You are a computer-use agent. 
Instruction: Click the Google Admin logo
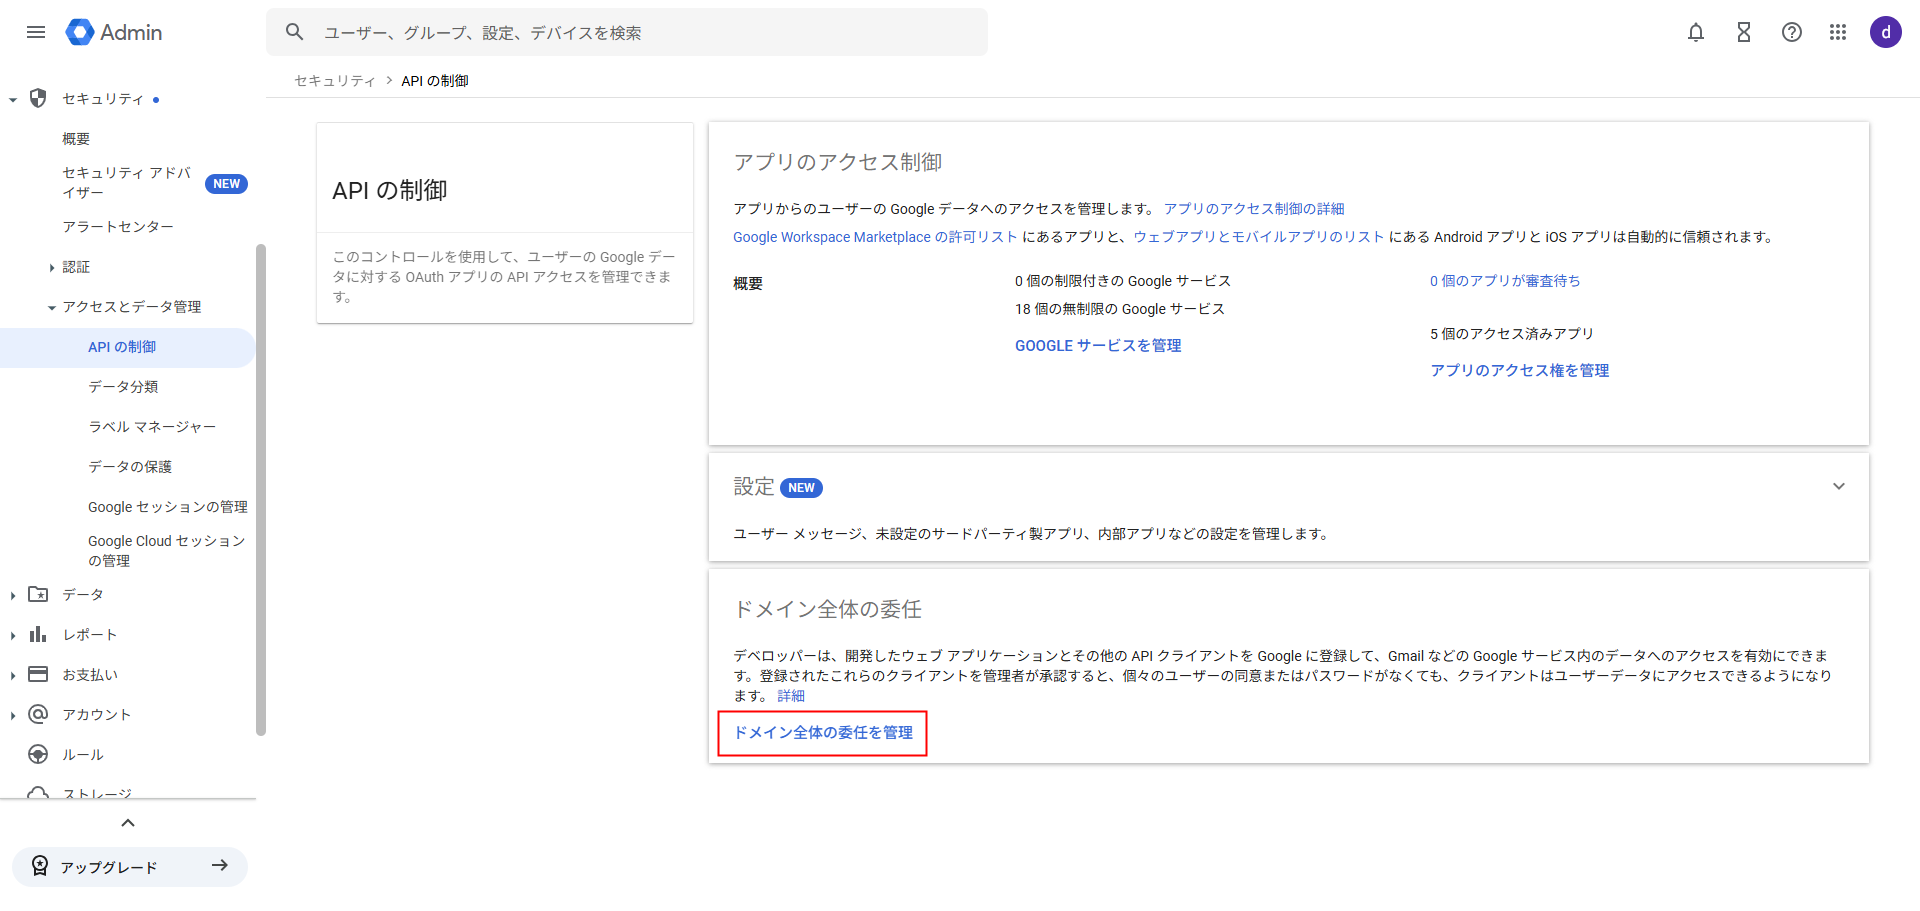pyautogui.click(x=114, y=32)
